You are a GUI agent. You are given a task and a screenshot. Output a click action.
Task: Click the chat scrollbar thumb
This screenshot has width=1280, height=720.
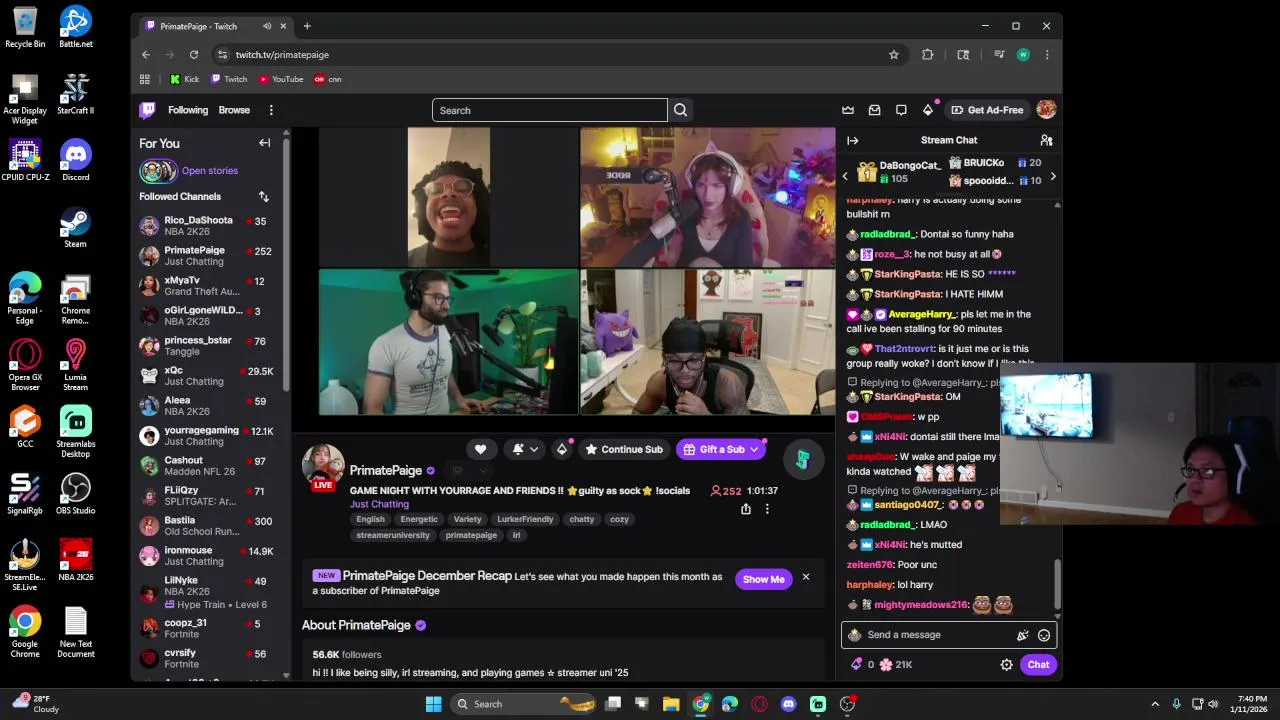[x=1057, y=583]
